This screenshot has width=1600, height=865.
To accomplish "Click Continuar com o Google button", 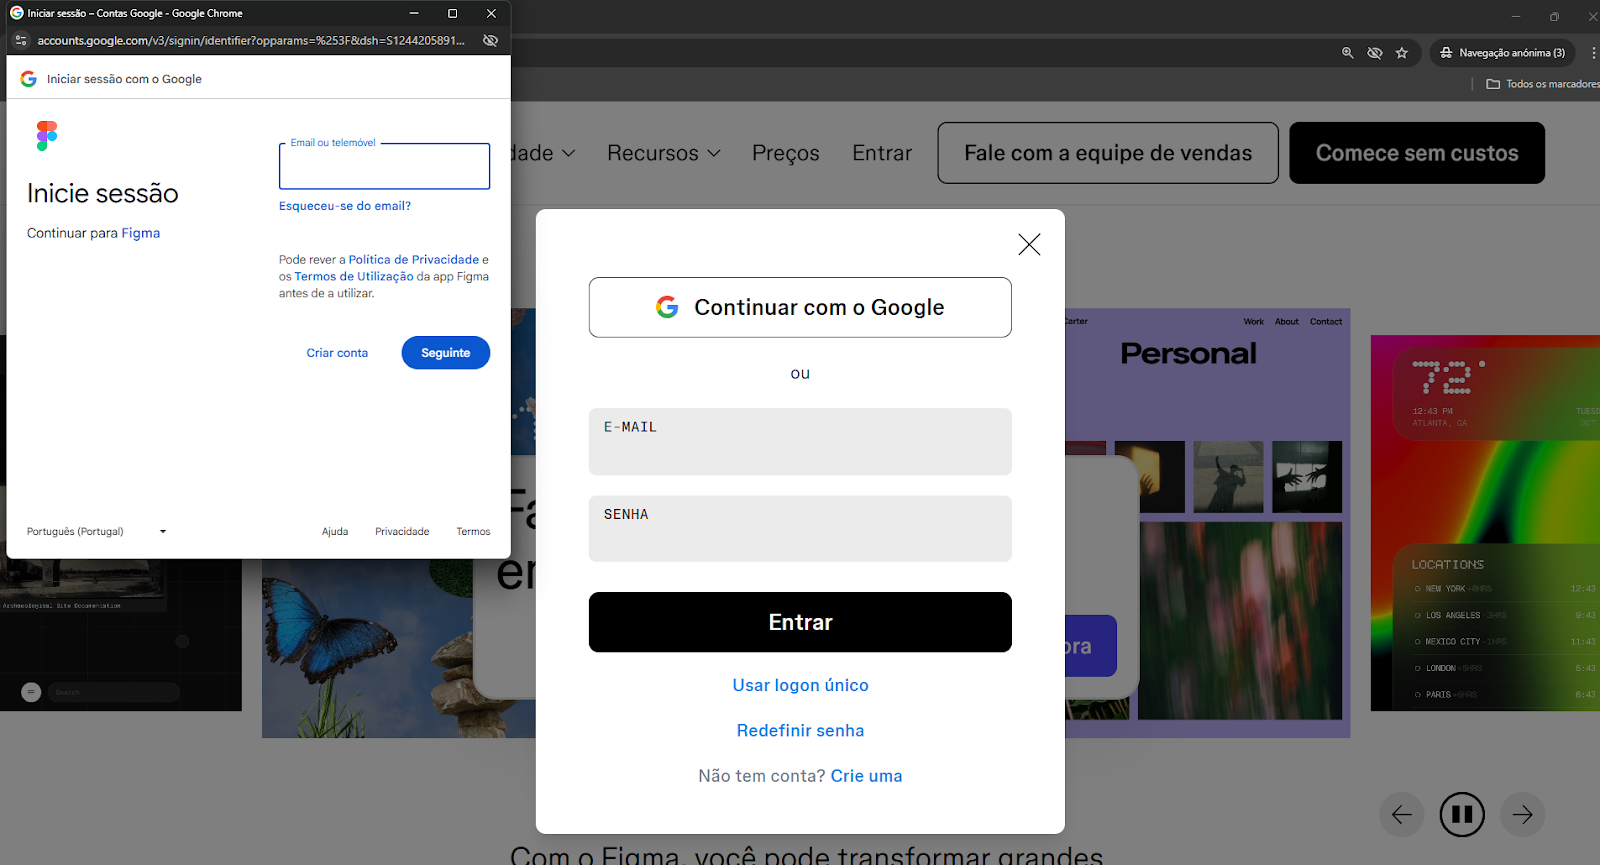I will pyautogui.click(x=800, y=307).
